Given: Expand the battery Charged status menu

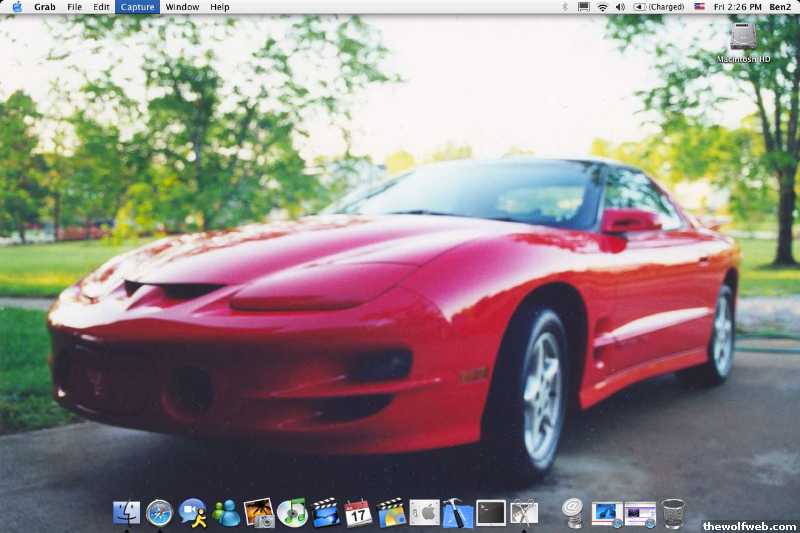Looking at the screenshot, I should point(659,7).
